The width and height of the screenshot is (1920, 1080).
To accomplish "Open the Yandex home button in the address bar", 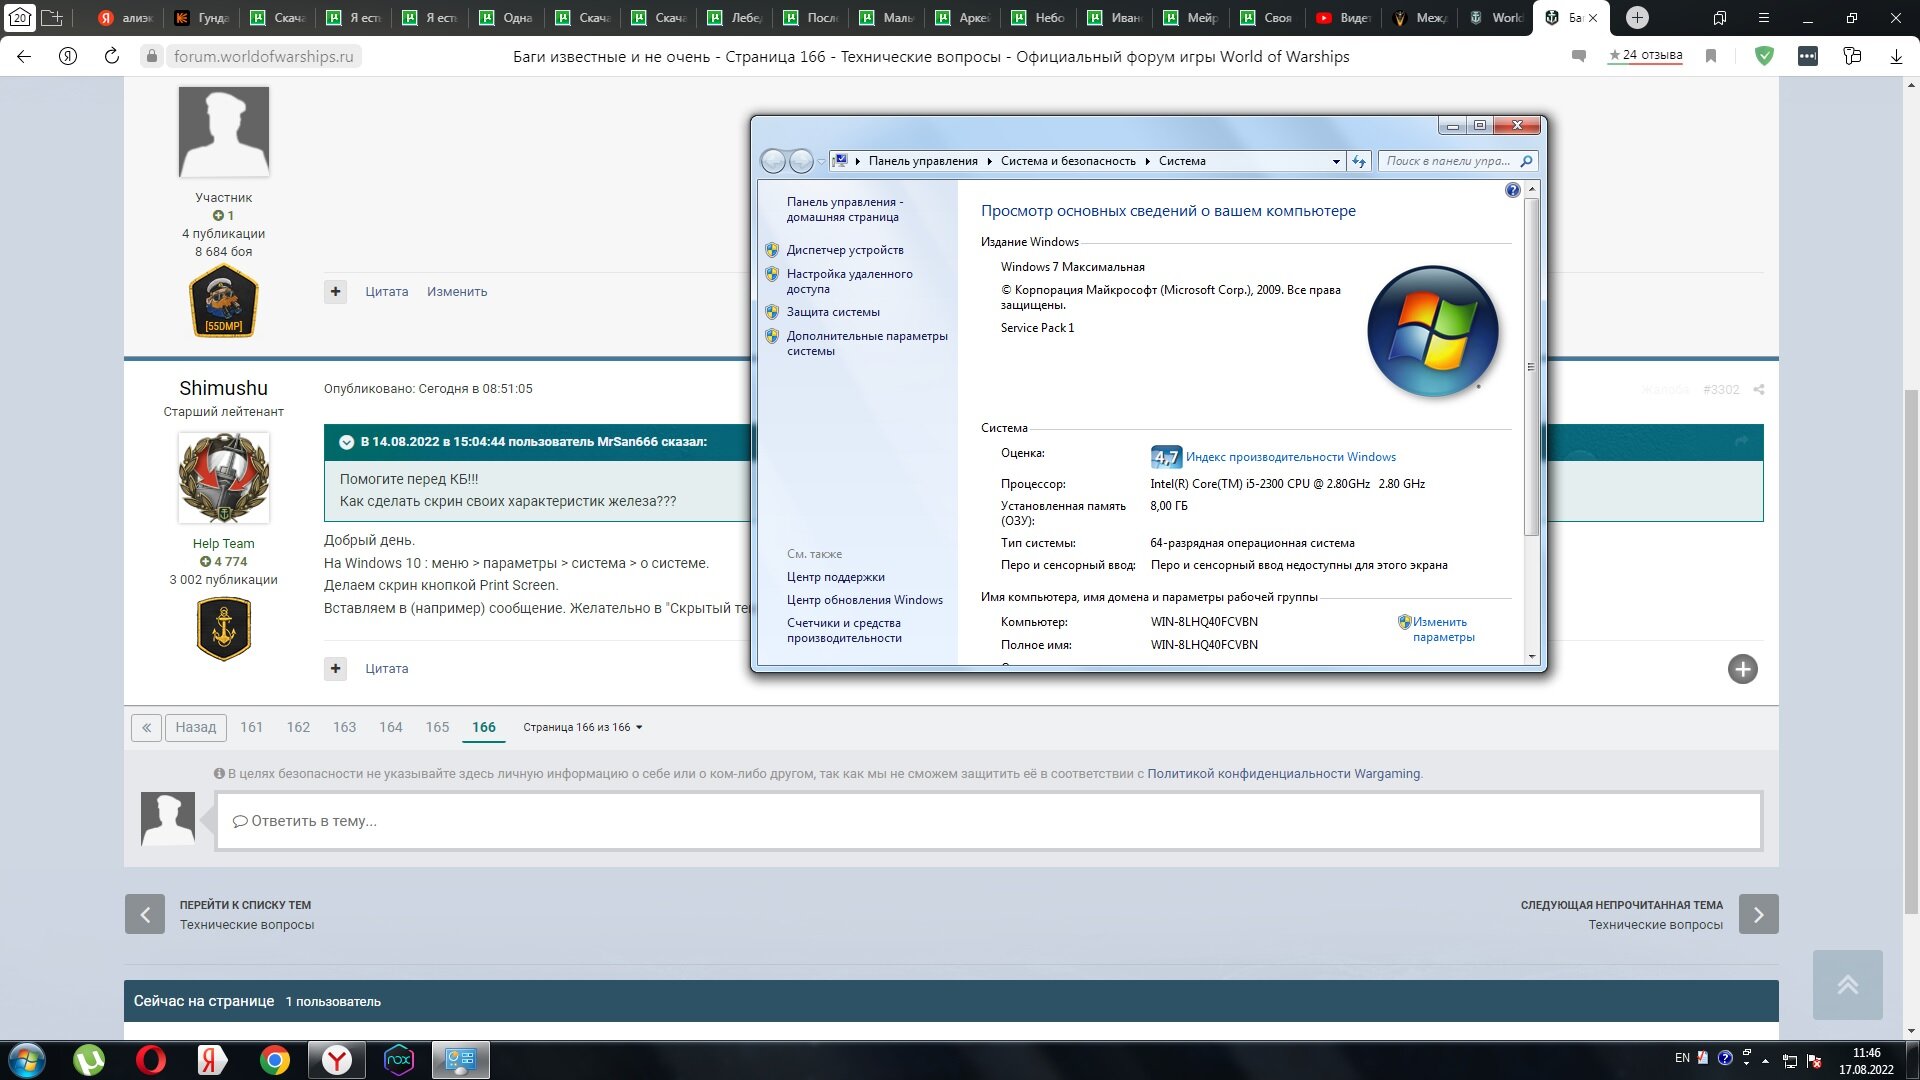I will (68, 57).
